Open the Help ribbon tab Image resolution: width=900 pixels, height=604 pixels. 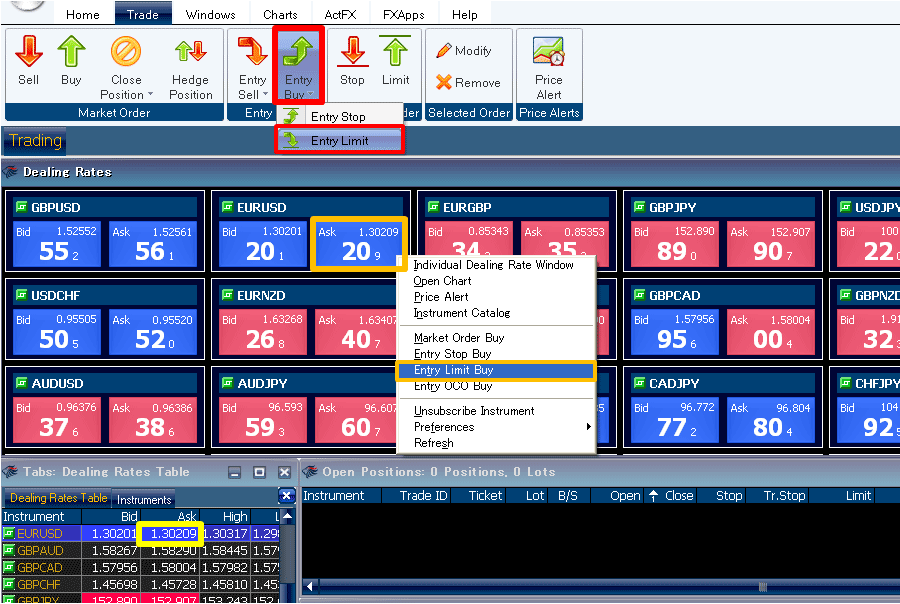coord(464,14)
